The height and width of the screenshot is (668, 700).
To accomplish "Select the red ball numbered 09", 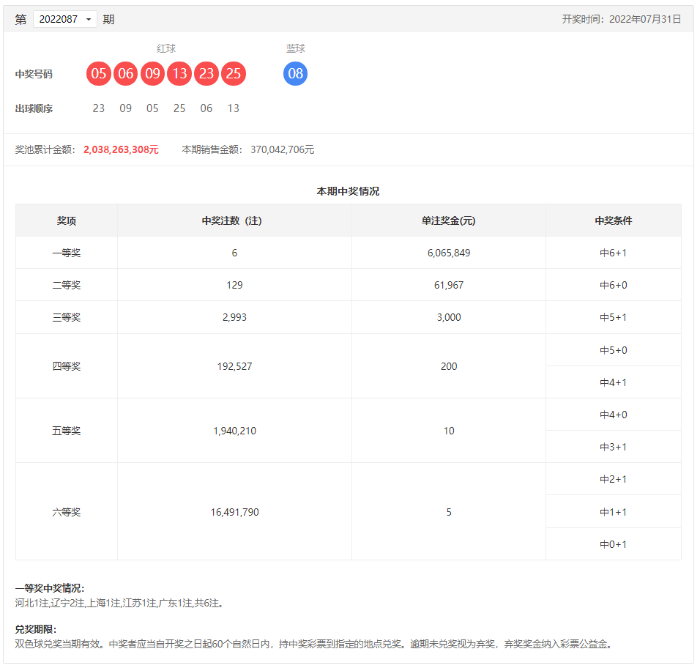I will (x=153, y=73).
